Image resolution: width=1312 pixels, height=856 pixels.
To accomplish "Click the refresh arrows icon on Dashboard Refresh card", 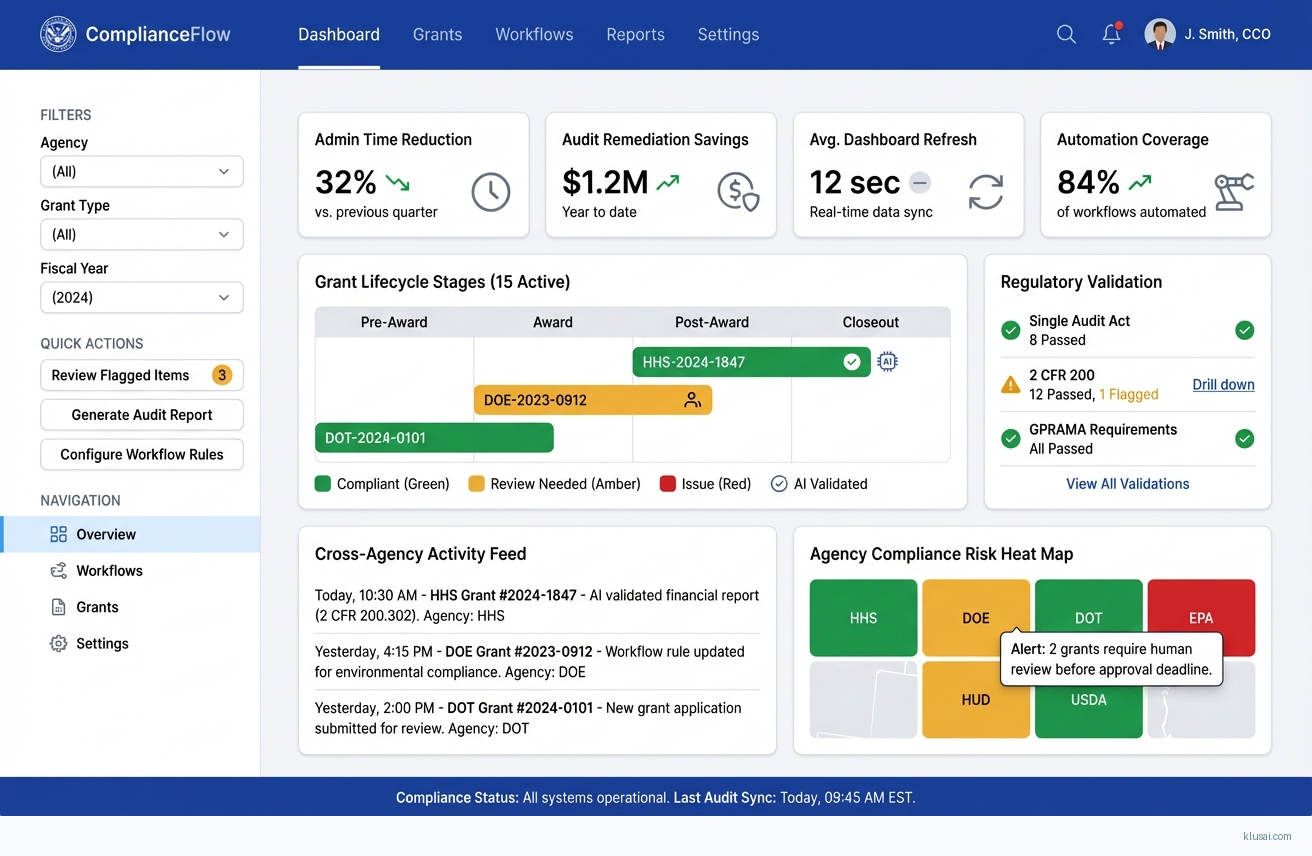I will [x=985, y=191].
